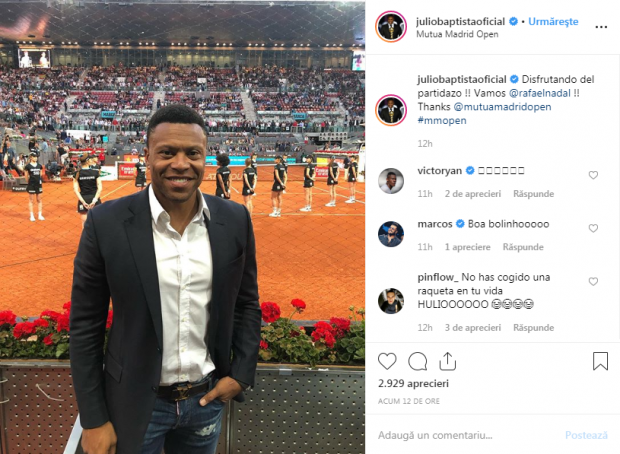Follow account via Urmărește link
620x454 pixels.
[x=553, y=21]
